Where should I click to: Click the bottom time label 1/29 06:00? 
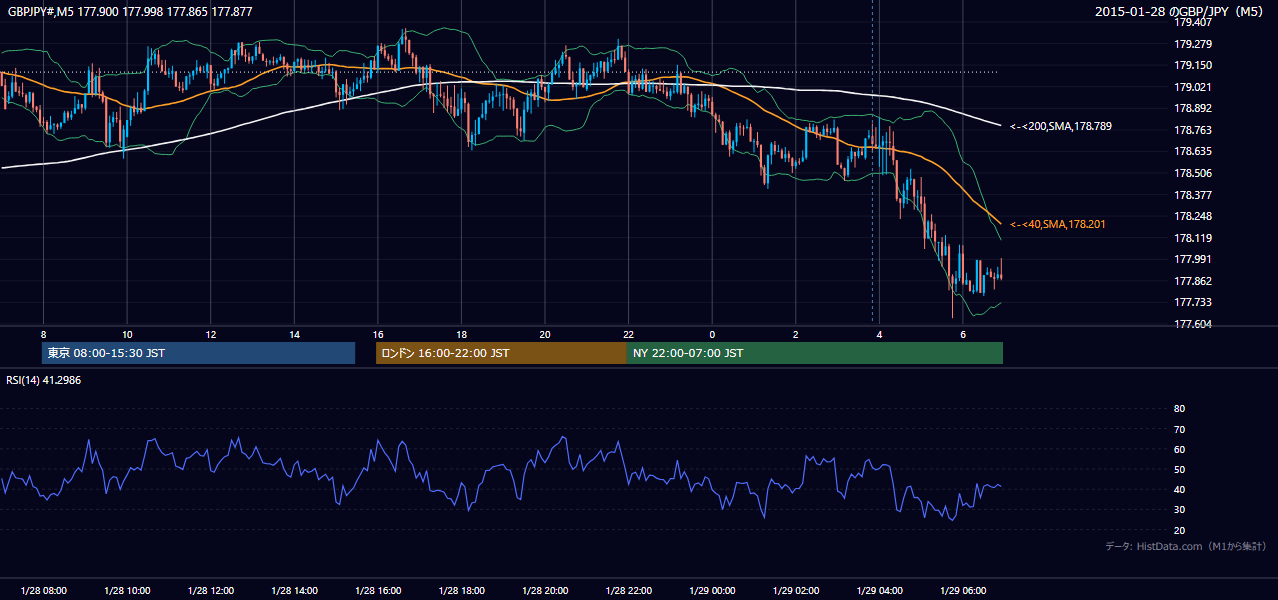962,591
